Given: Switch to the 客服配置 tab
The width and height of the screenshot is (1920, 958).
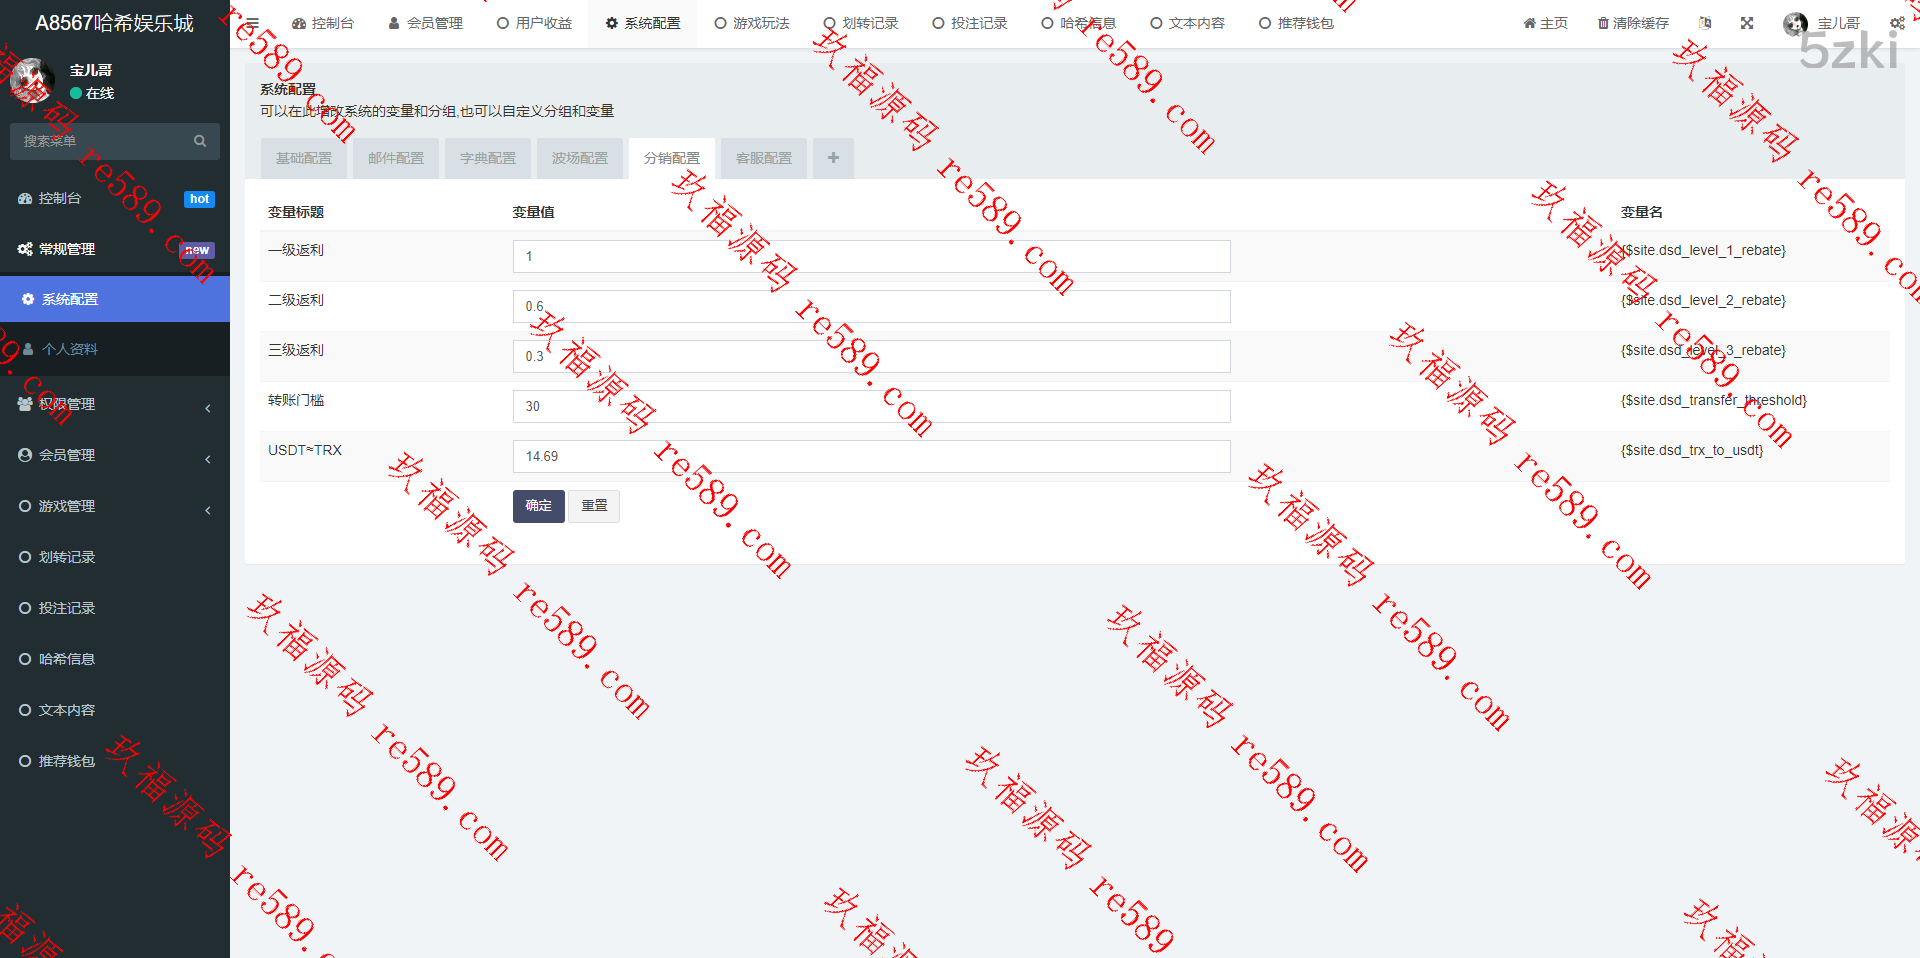Looking at the screenshot, I should coord(764,158).
